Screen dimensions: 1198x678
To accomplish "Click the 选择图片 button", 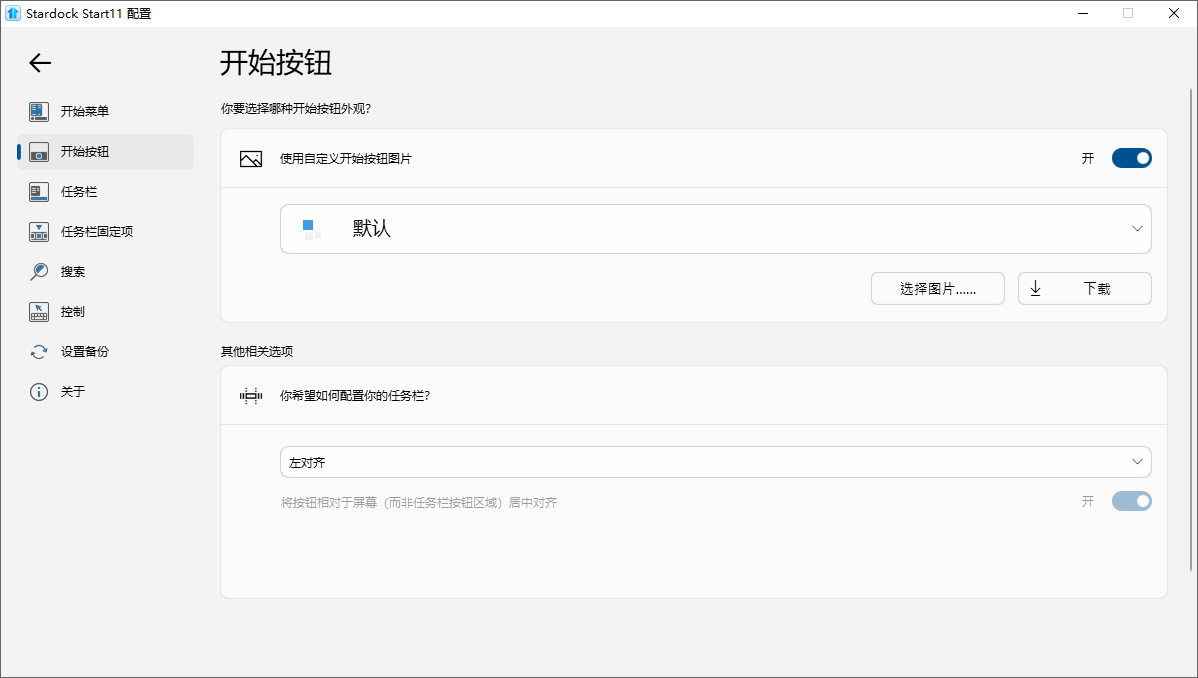I will 936,288.
